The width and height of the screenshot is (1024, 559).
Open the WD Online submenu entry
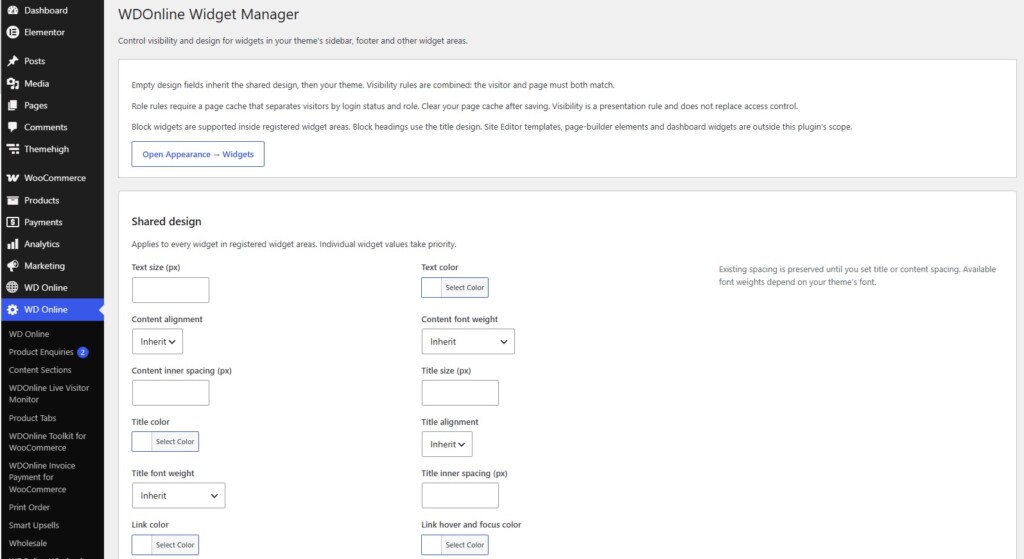click(29, 334)
